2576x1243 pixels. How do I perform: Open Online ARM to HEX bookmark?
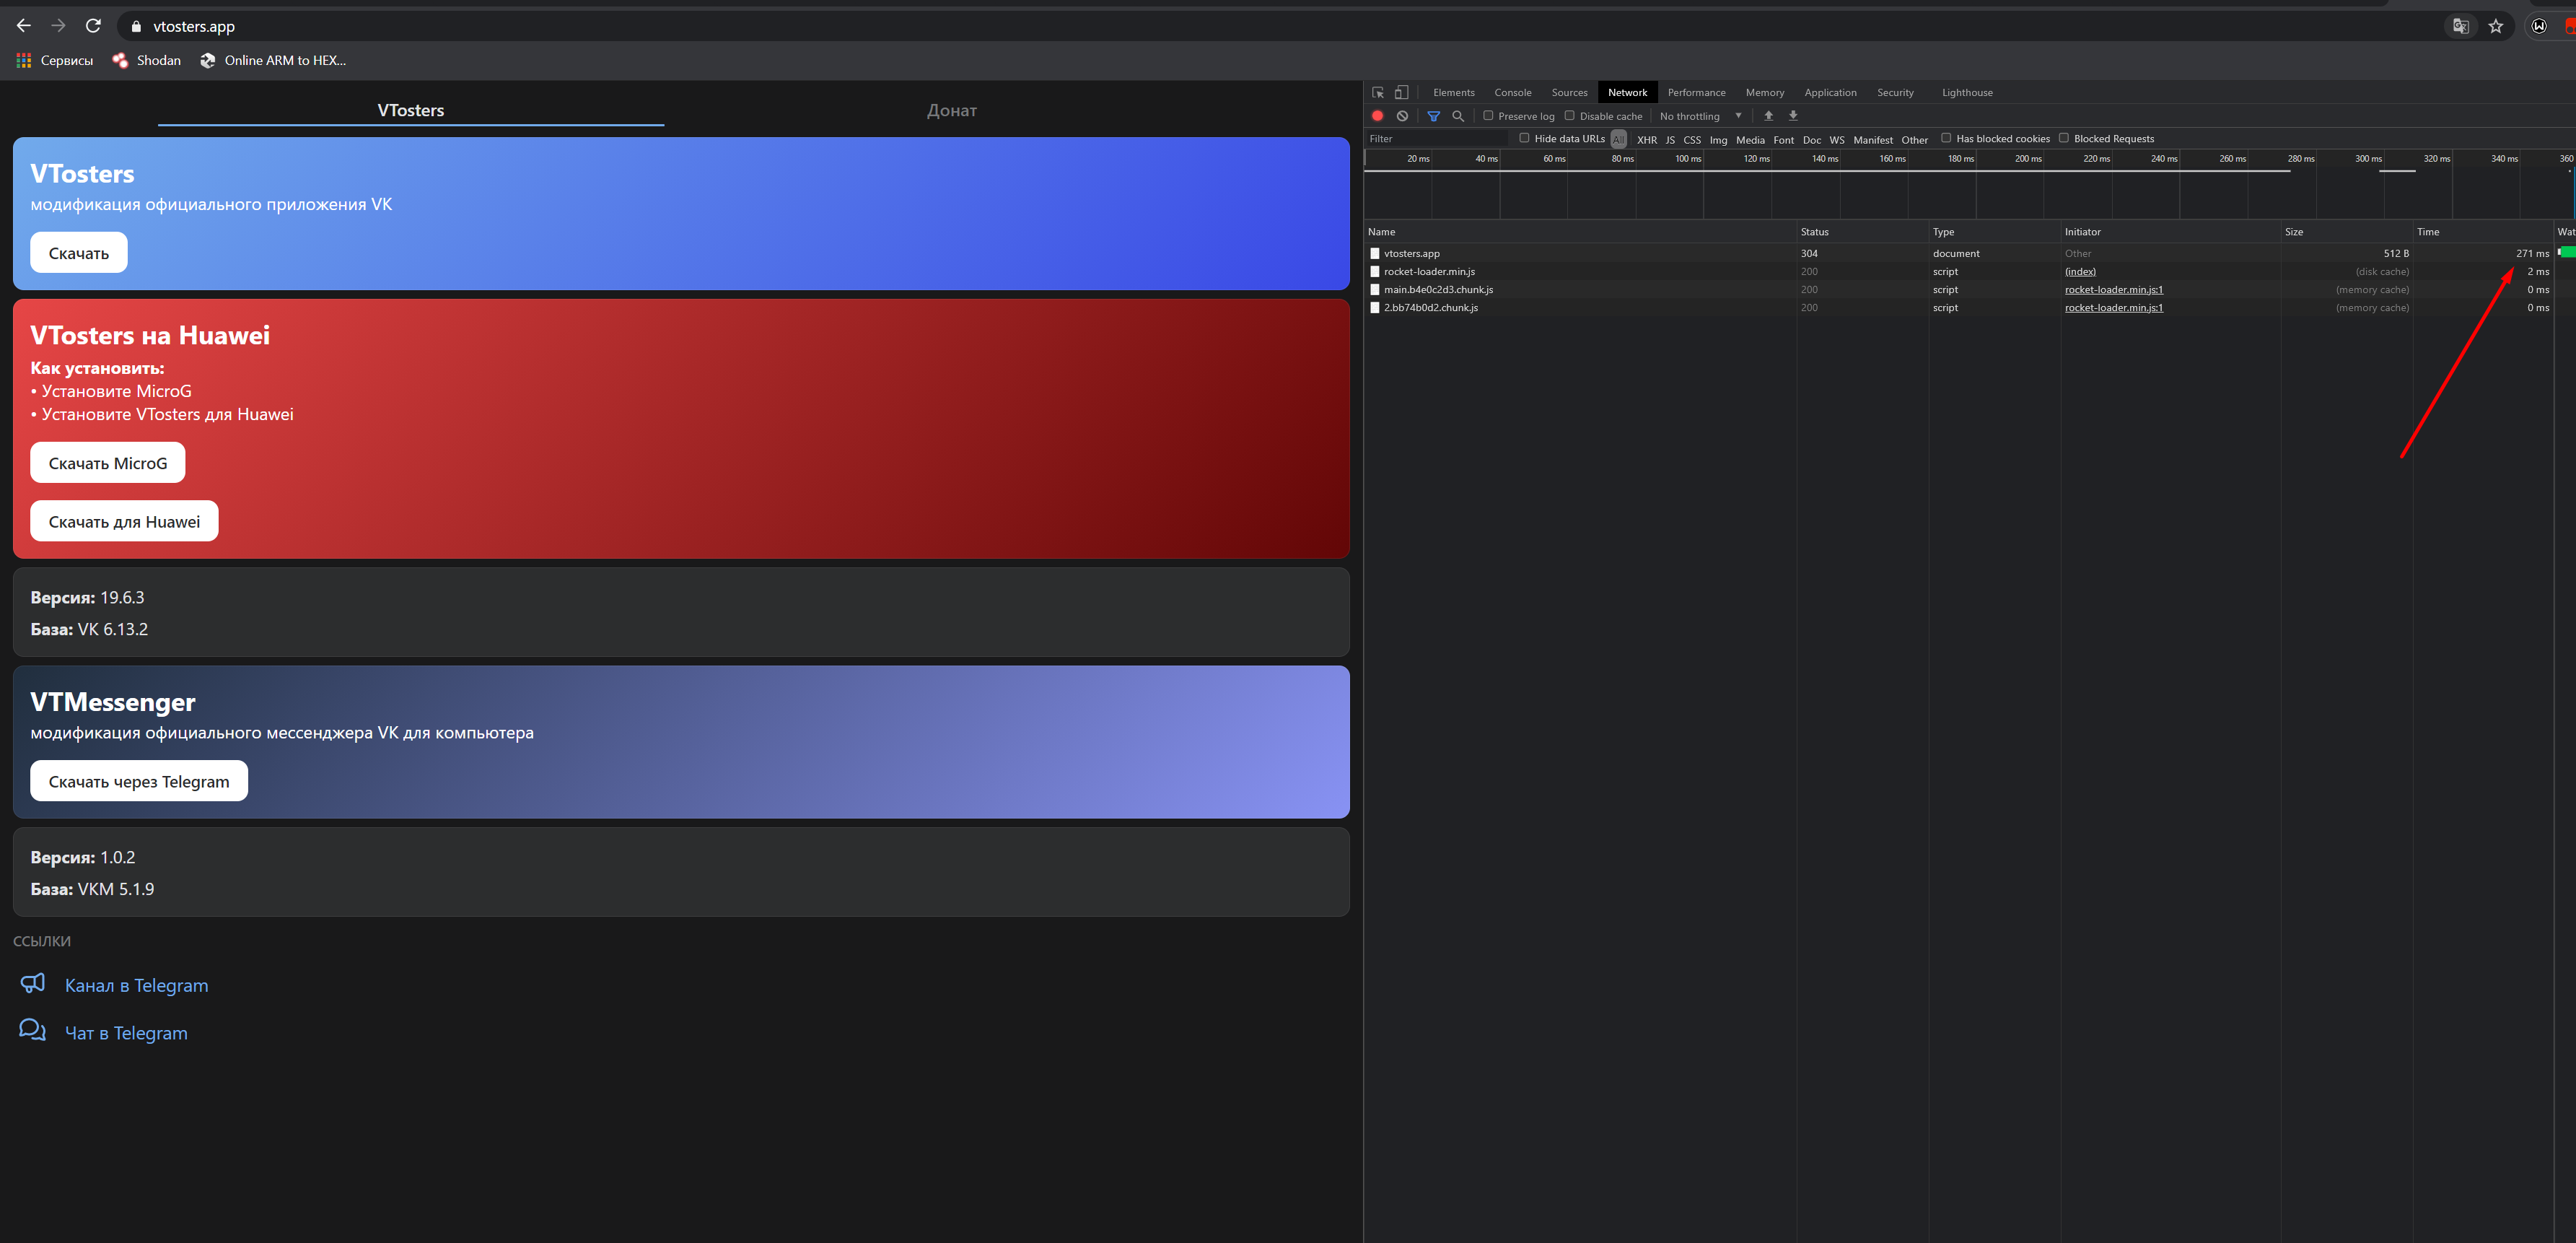[273, 60]
